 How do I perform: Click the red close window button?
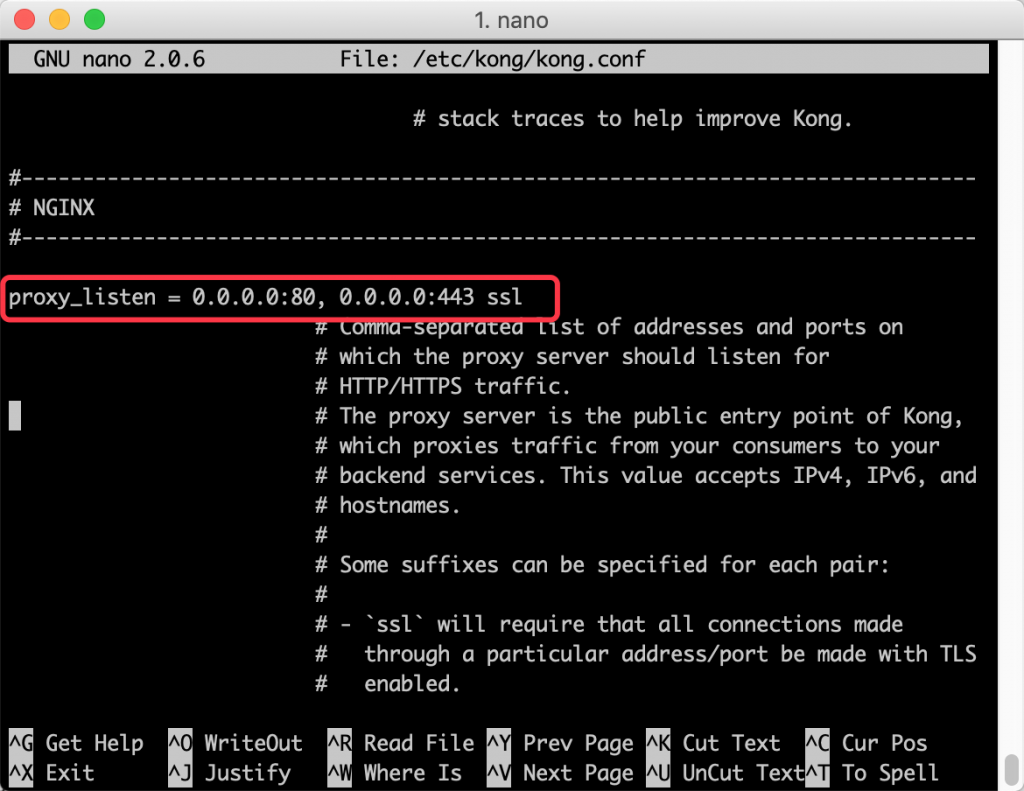(x=24, y=20)
